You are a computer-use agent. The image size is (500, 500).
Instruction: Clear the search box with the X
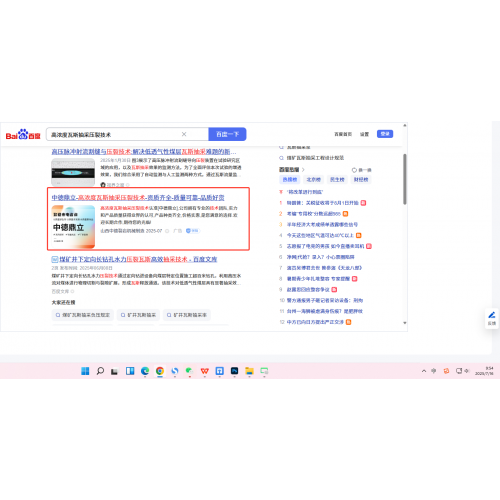pyautogui.click(x=184, y=134)
